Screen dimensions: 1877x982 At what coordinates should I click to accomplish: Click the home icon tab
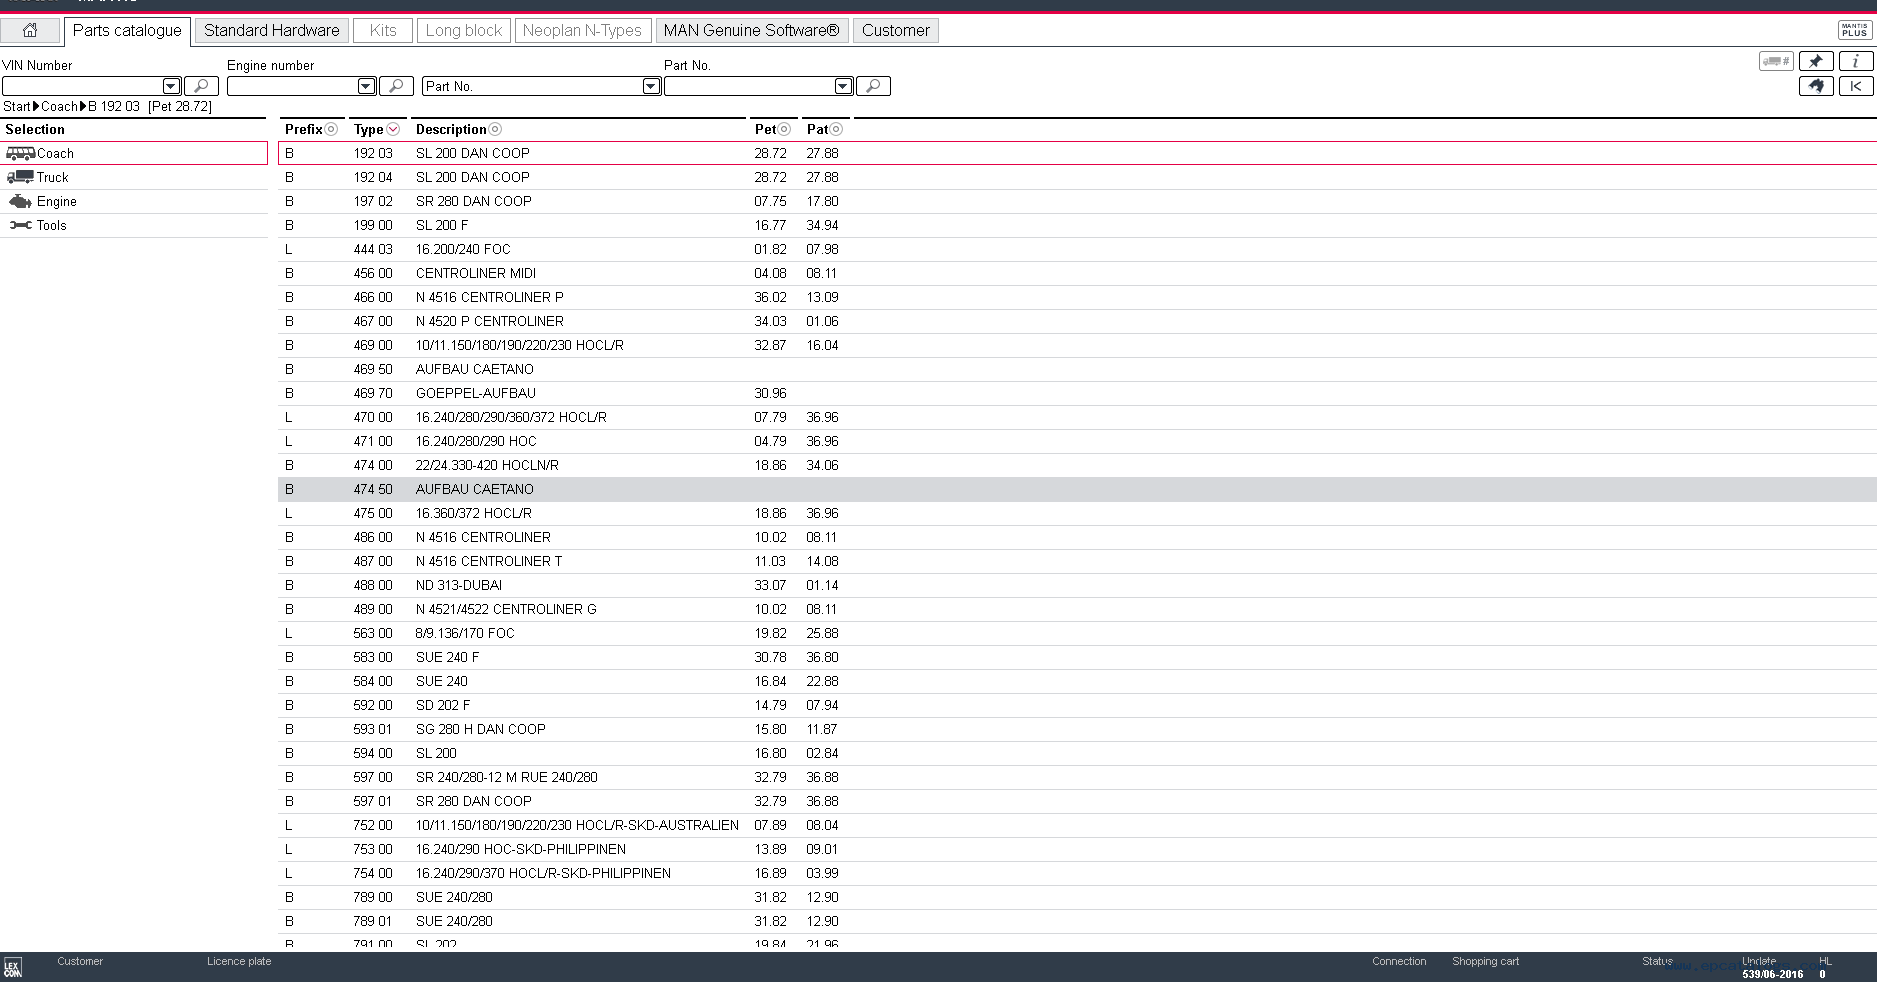[x=30, y=30]
